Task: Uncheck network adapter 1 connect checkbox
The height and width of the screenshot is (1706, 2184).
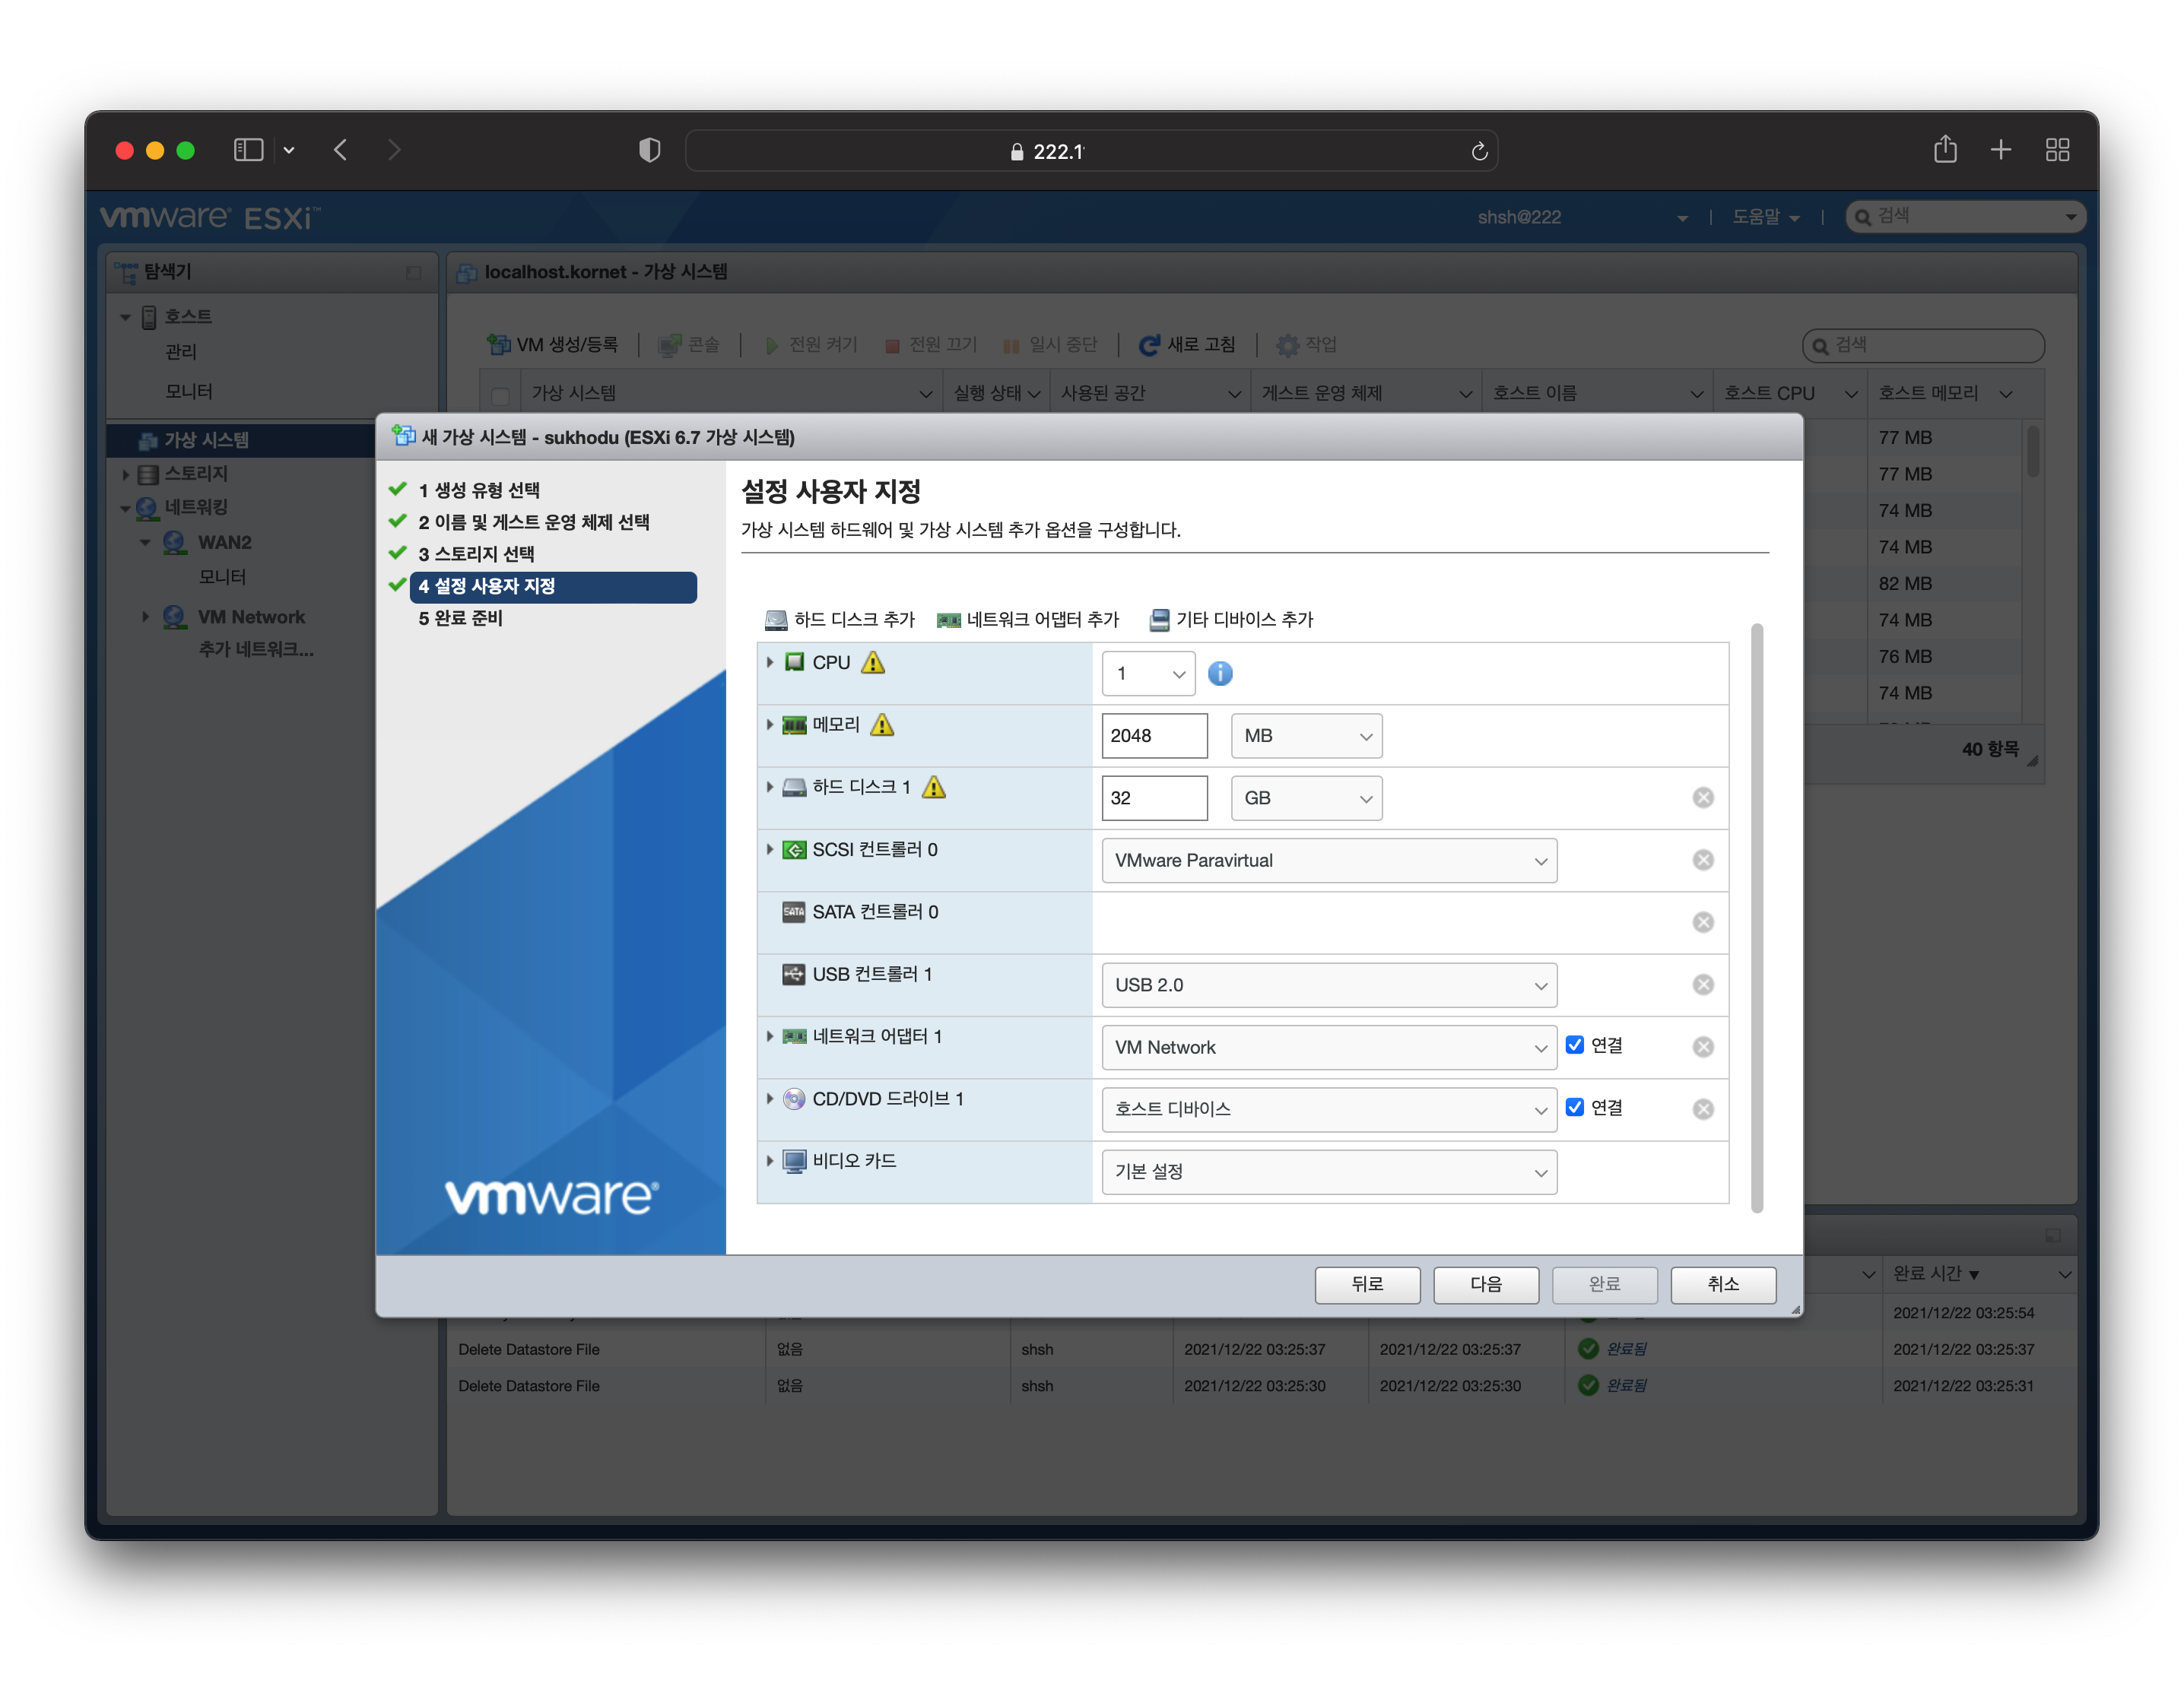Action: click(x=1575, y=1045)
